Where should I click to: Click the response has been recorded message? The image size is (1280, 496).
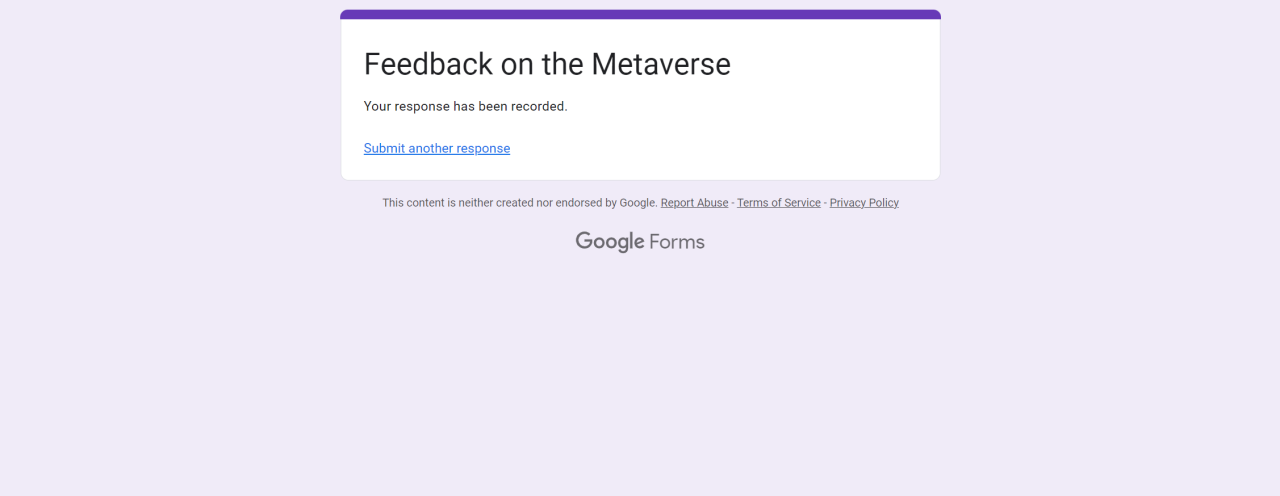(x=465, y=106)
